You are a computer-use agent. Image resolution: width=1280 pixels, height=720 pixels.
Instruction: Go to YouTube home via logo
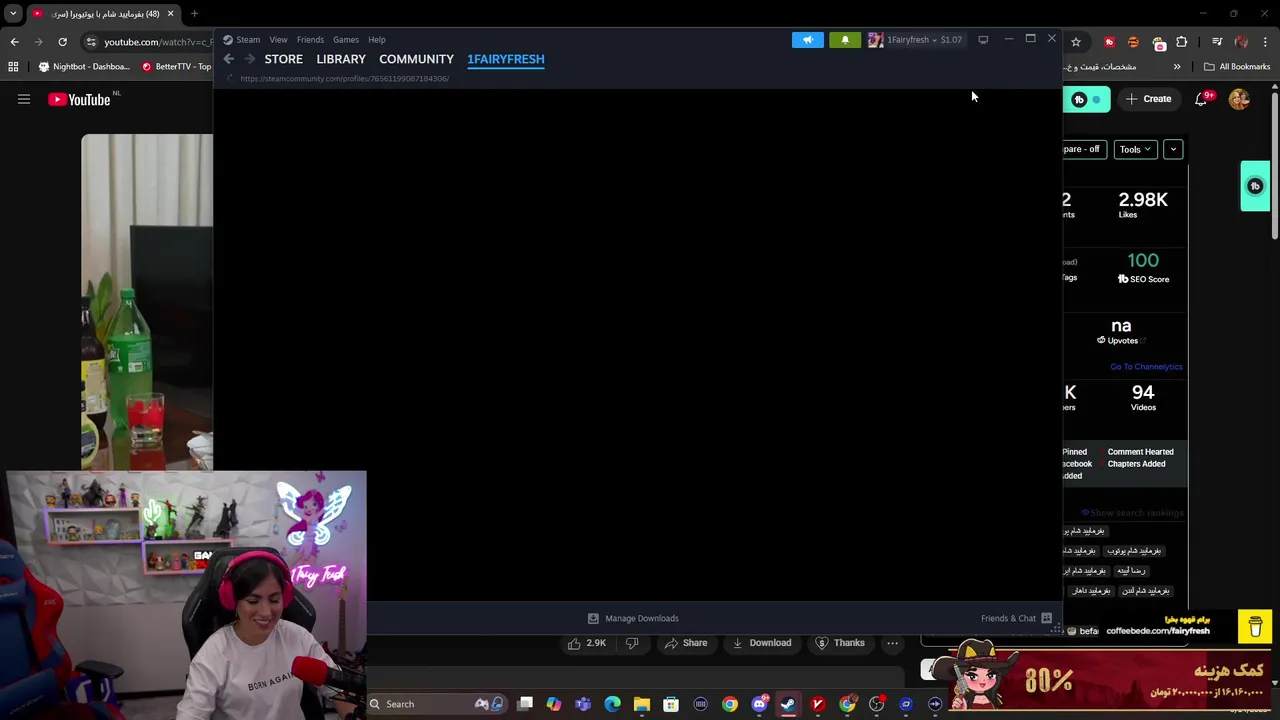pyautogui.click(x=79, y=99)
